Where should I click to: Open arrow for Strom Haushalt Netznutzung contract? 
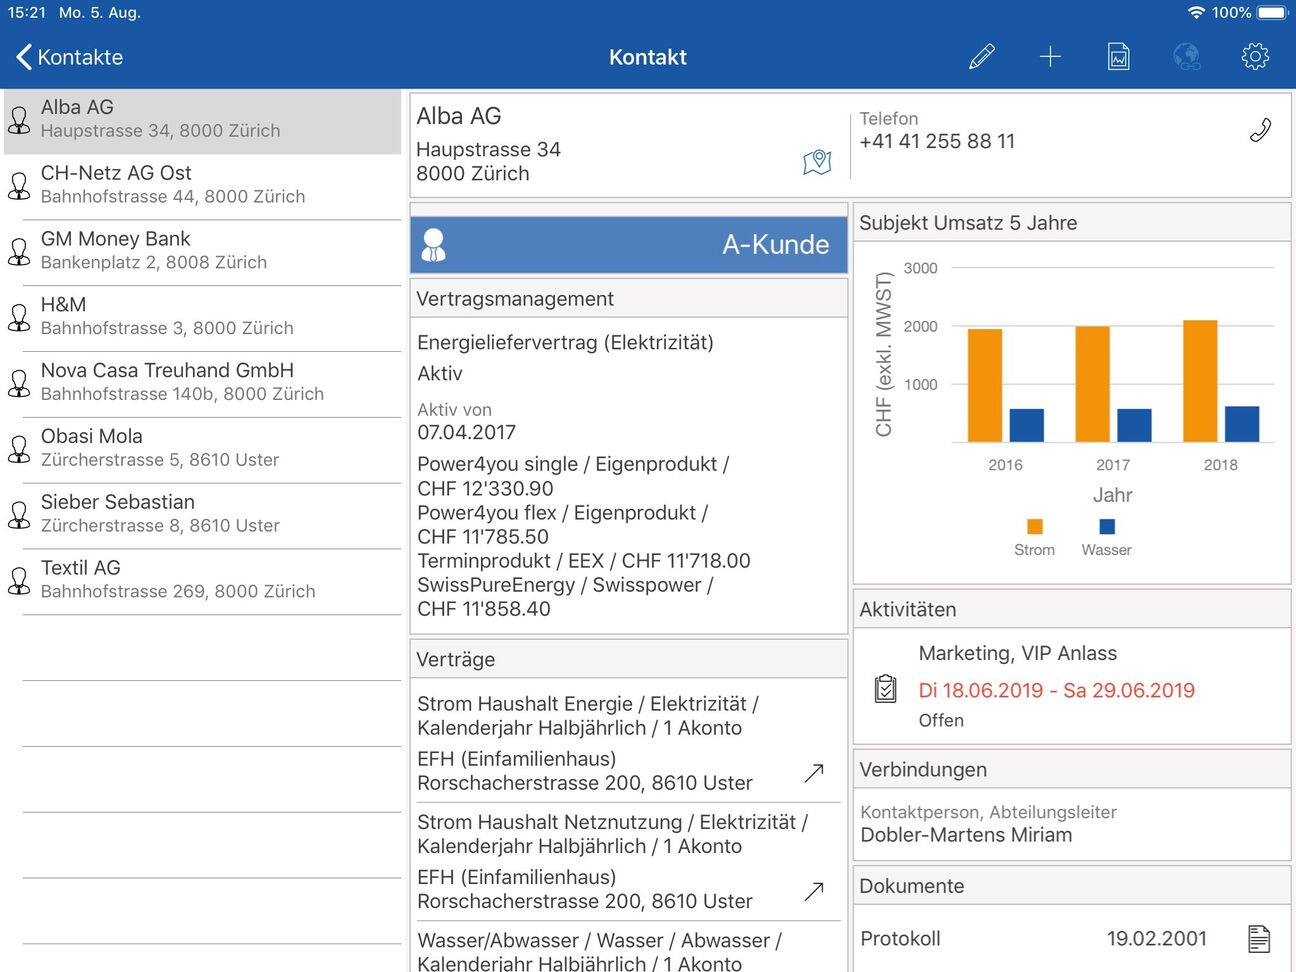814,890
